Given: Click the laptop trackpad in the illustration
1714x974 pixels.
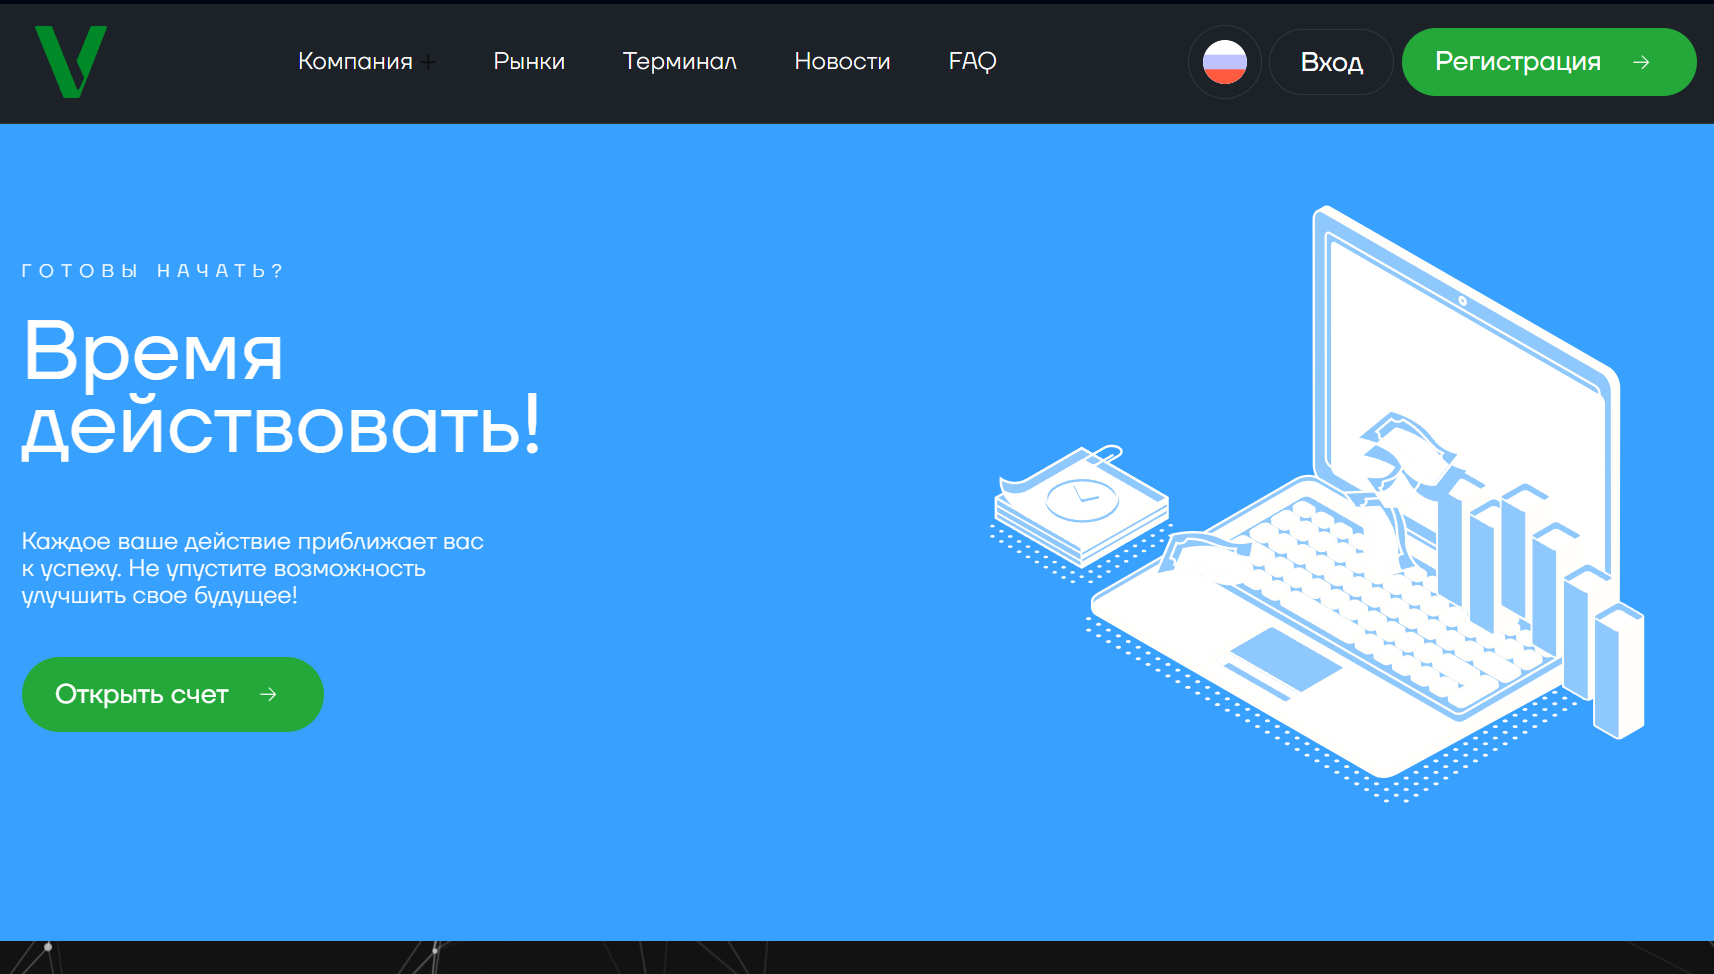Looking at the screenshot, I should coord(1285,659).
